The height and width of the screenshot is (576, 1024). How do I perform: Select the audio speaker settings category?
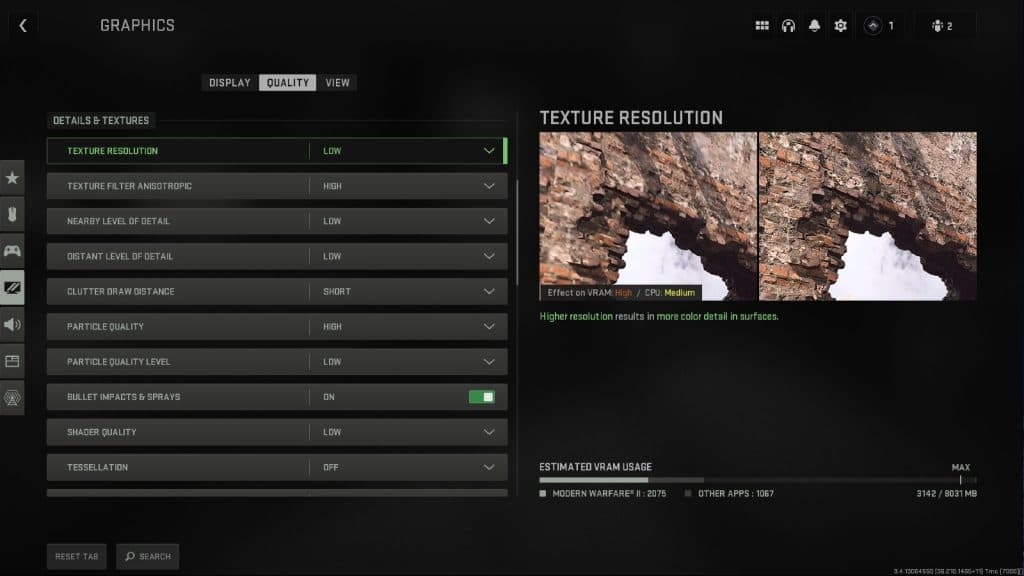pyautogui.click(x=12, y=324)
